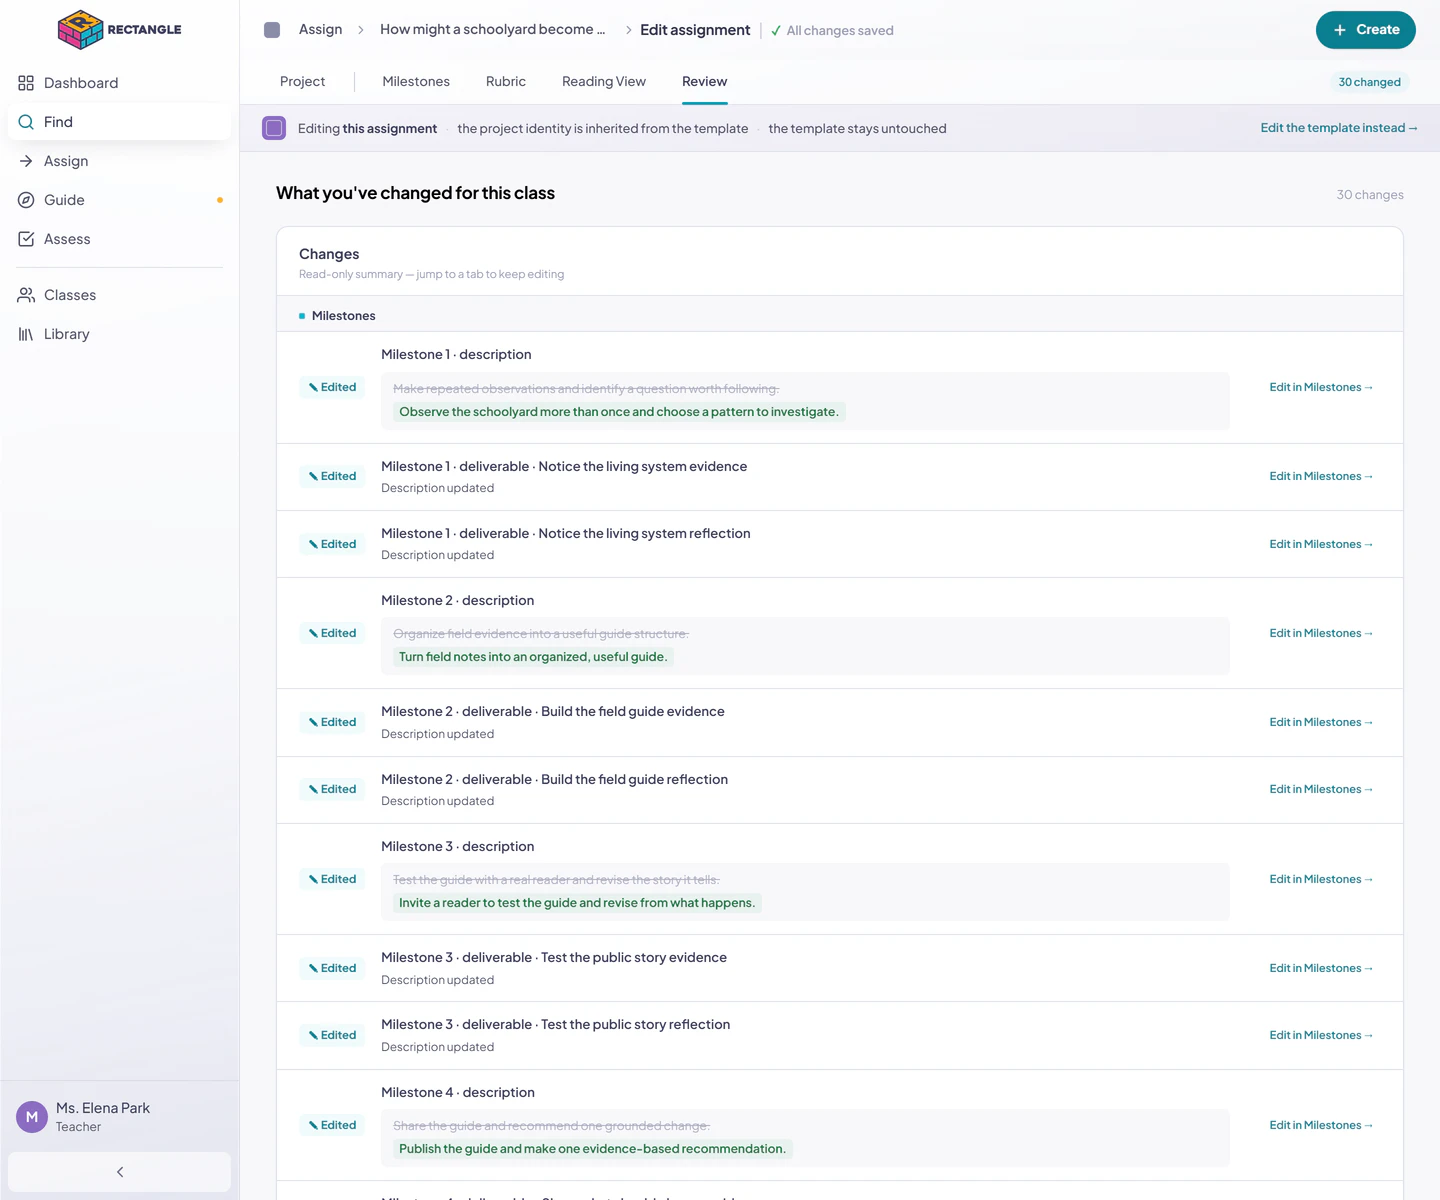Click the purple assignment icon in the banner
This screenshot has width=1440, height=1200.
click(x=274, y=128)
